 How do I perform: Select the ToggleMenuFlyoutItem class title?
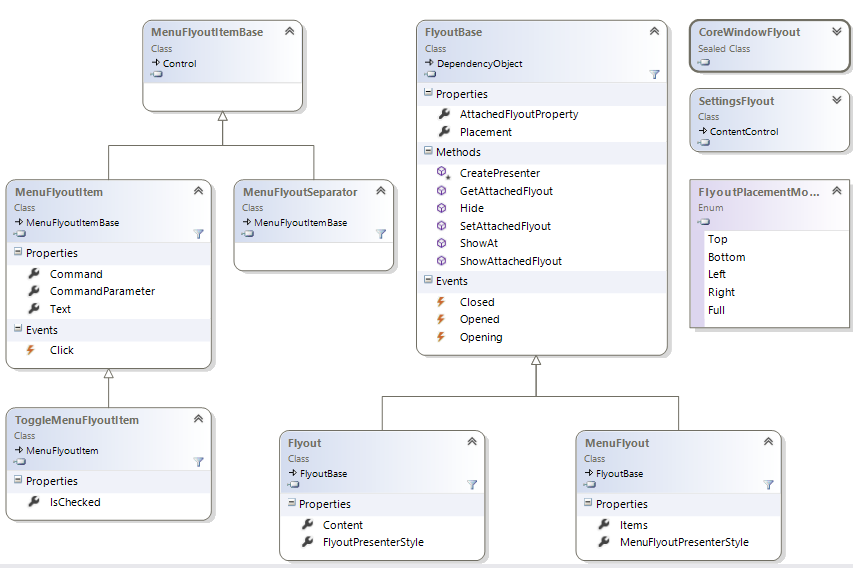tap(77, 420)
